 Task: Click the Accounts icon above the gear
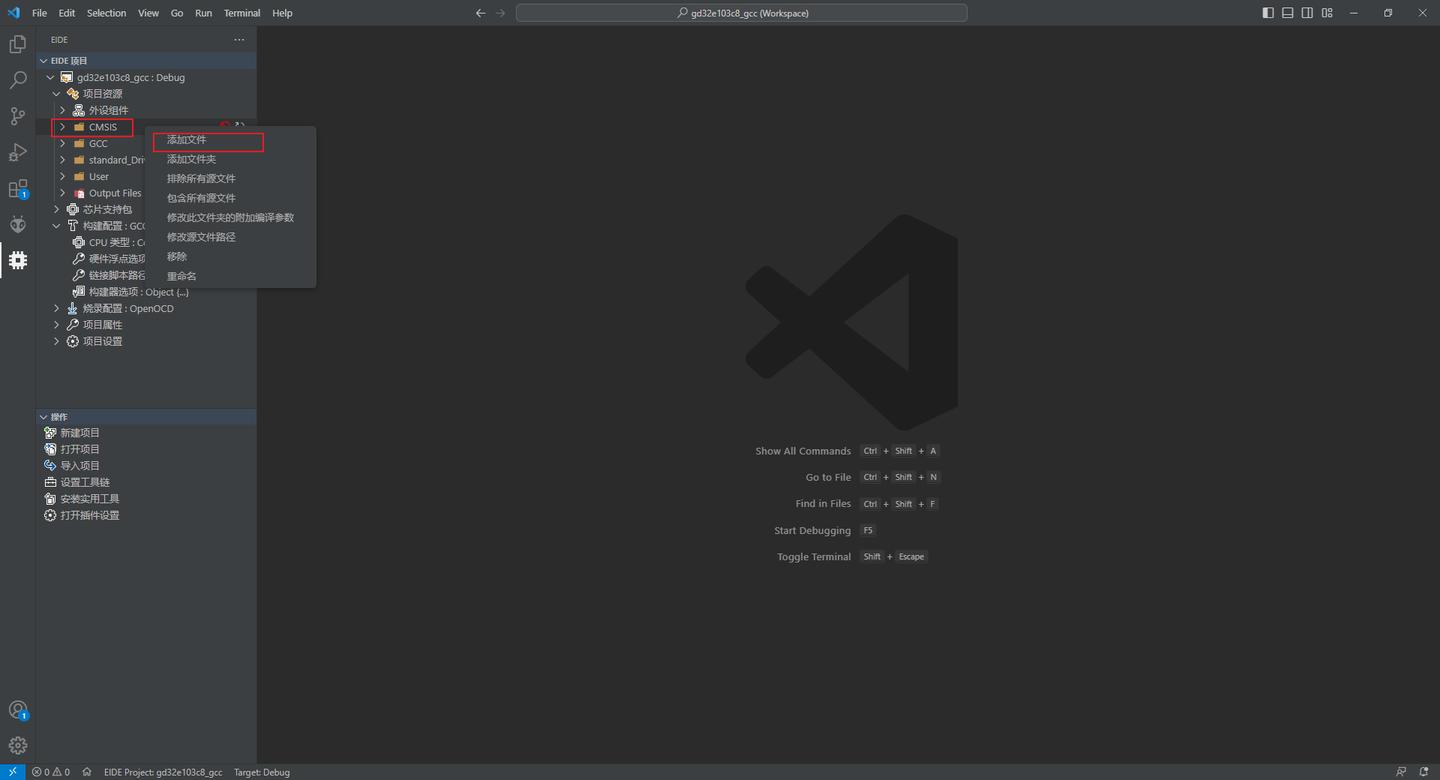[17, 709]
